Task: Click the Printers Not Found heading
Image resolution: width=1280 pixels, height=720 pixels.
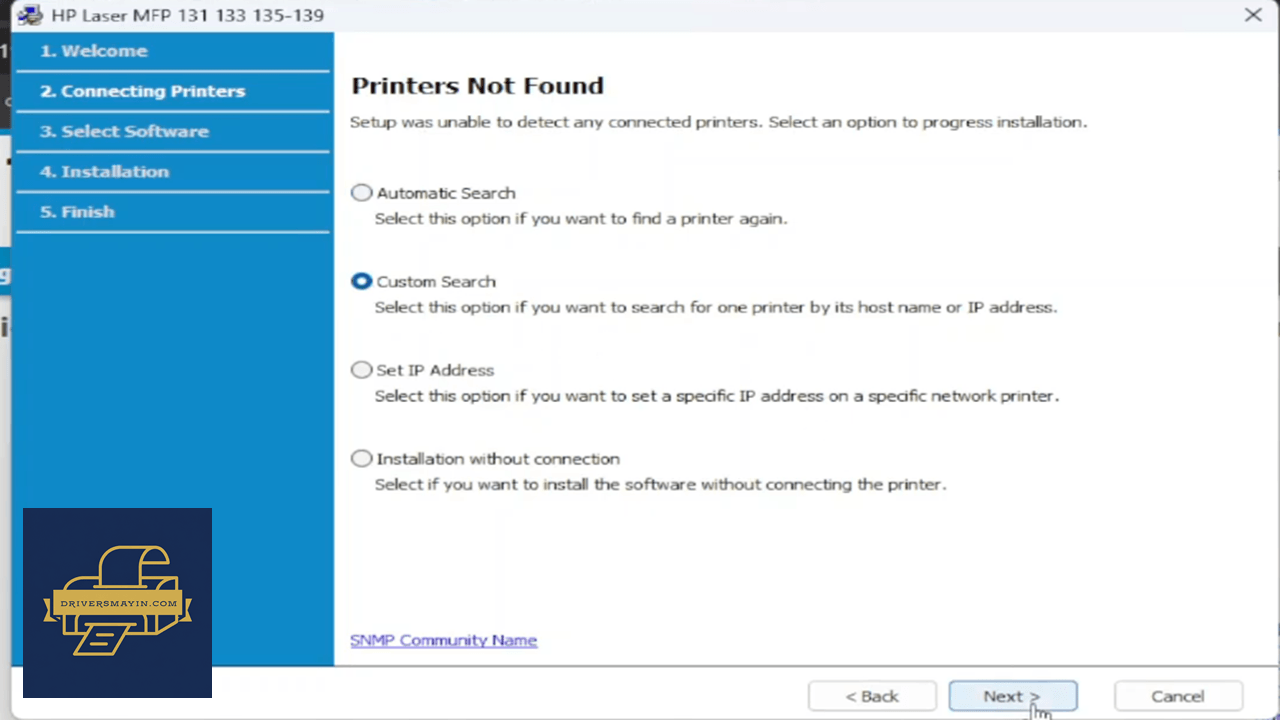Action: 477,86
